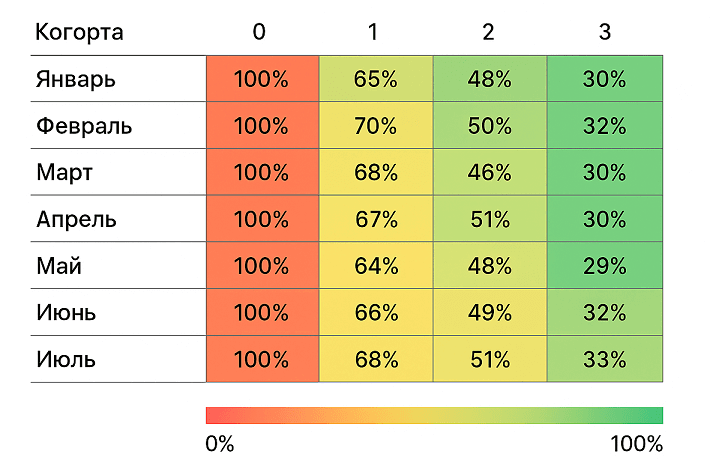Select the Июль cohort label
Viewport: 719px width, 460px height.
(66, 359)
